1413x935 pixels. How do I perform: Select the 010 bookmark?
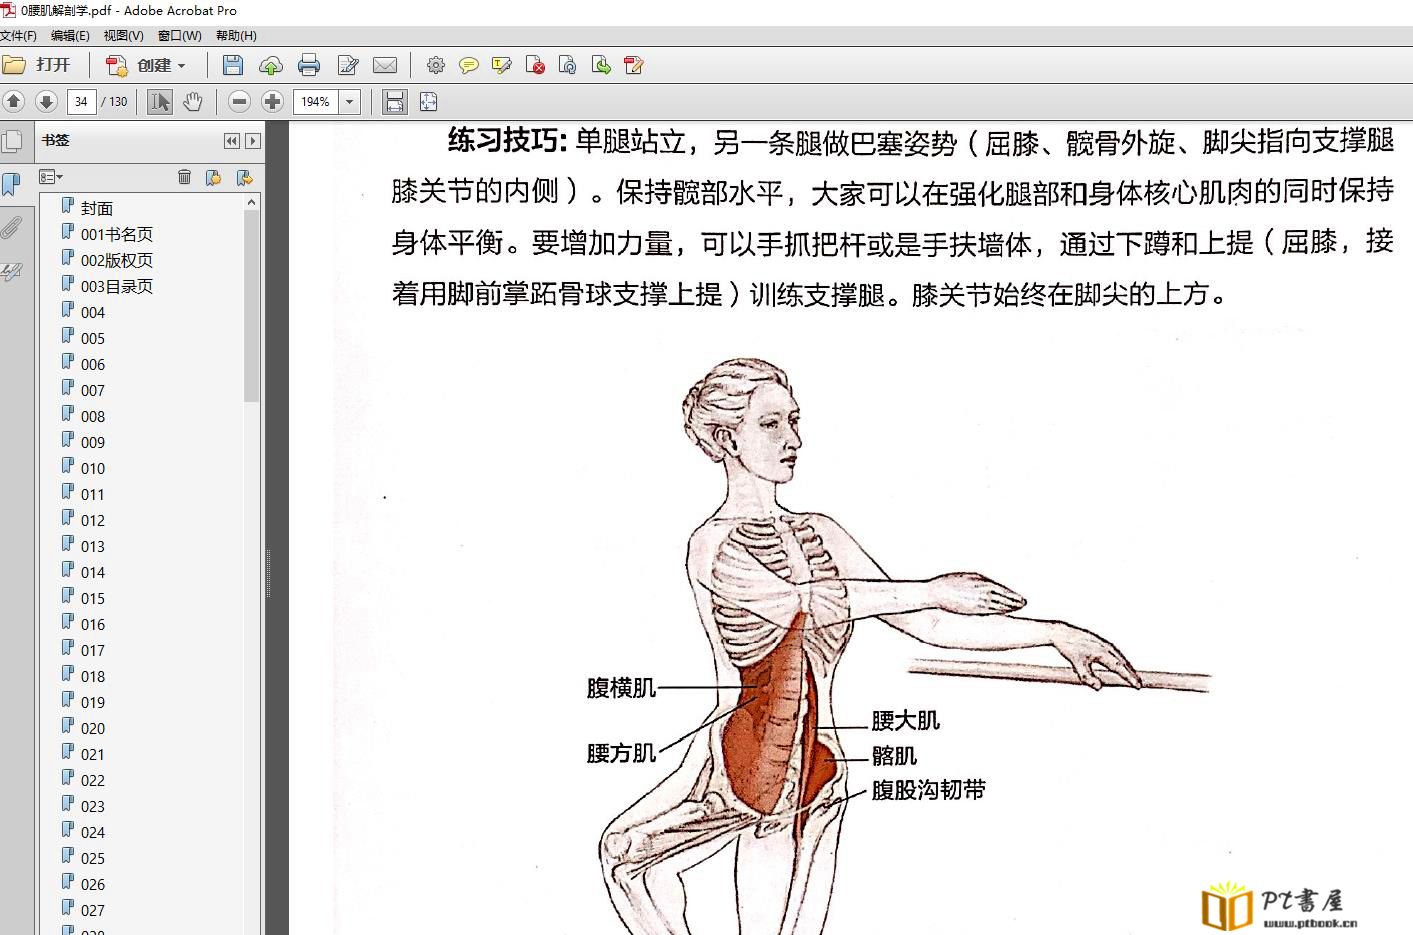[93, 468]
